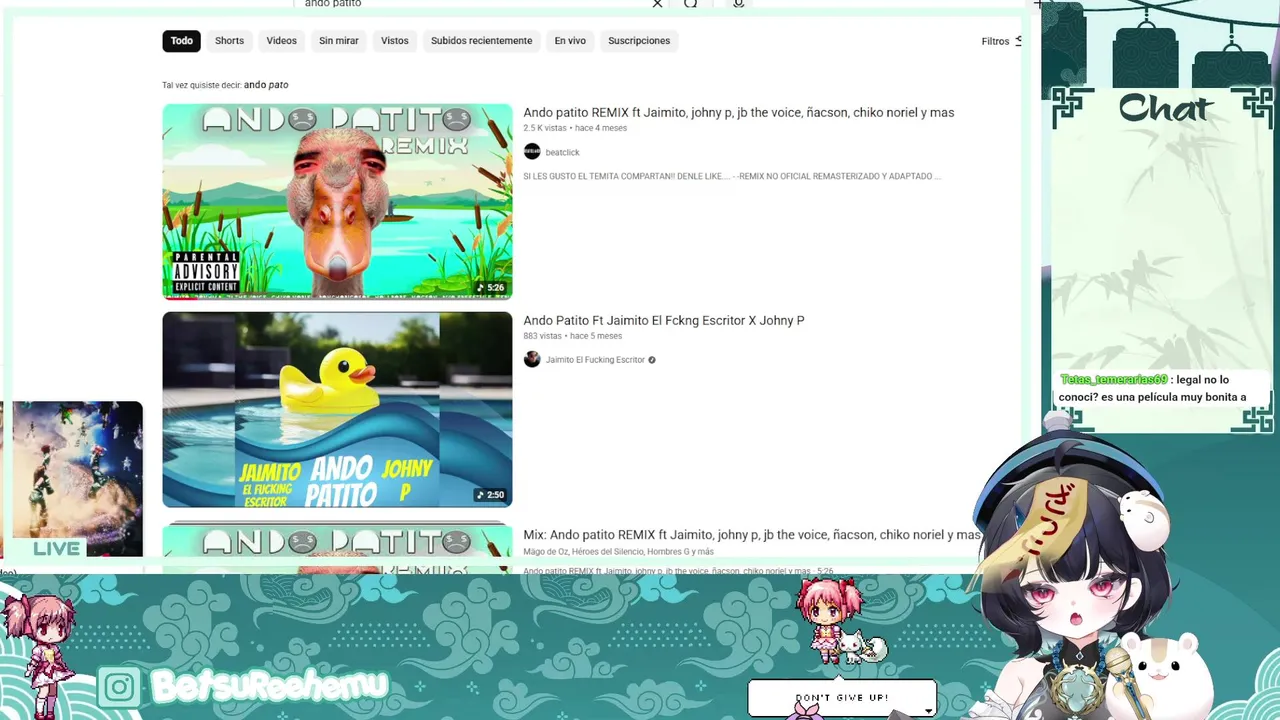The height and width of the screenshot is (720, 1280).
Task: Click '883 vistas • hace 5 meses' text
Action: click(x=572, y=336)
